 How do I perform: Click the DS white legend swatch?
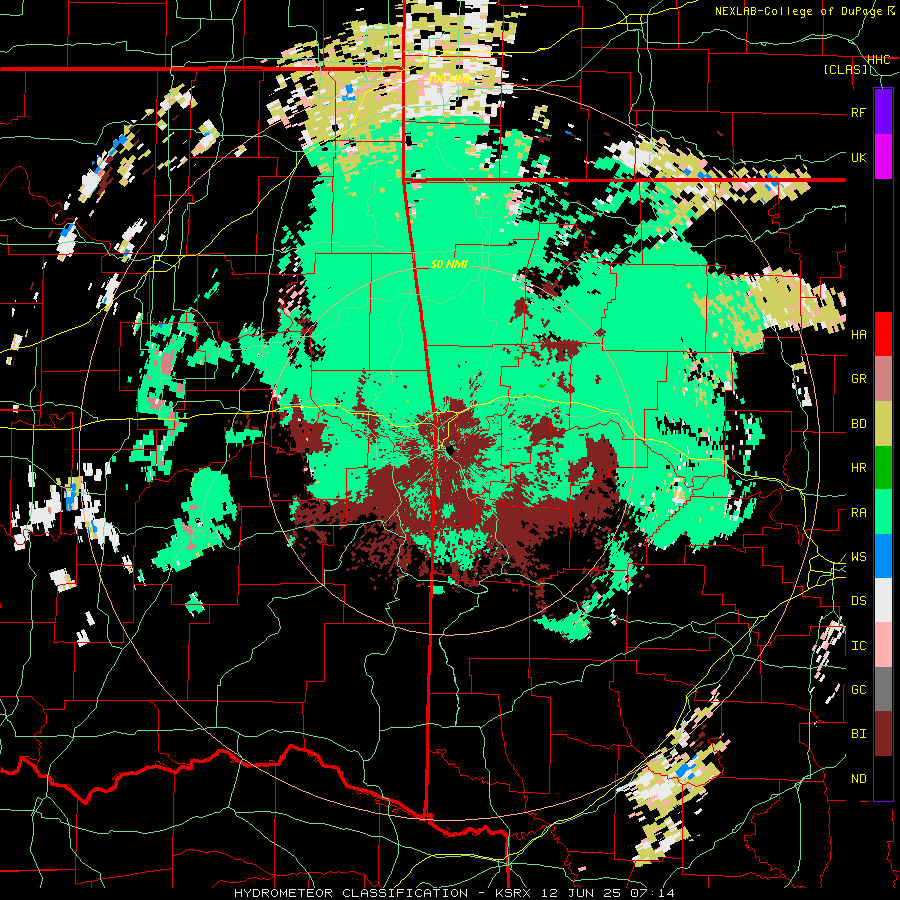coord(883,600)
